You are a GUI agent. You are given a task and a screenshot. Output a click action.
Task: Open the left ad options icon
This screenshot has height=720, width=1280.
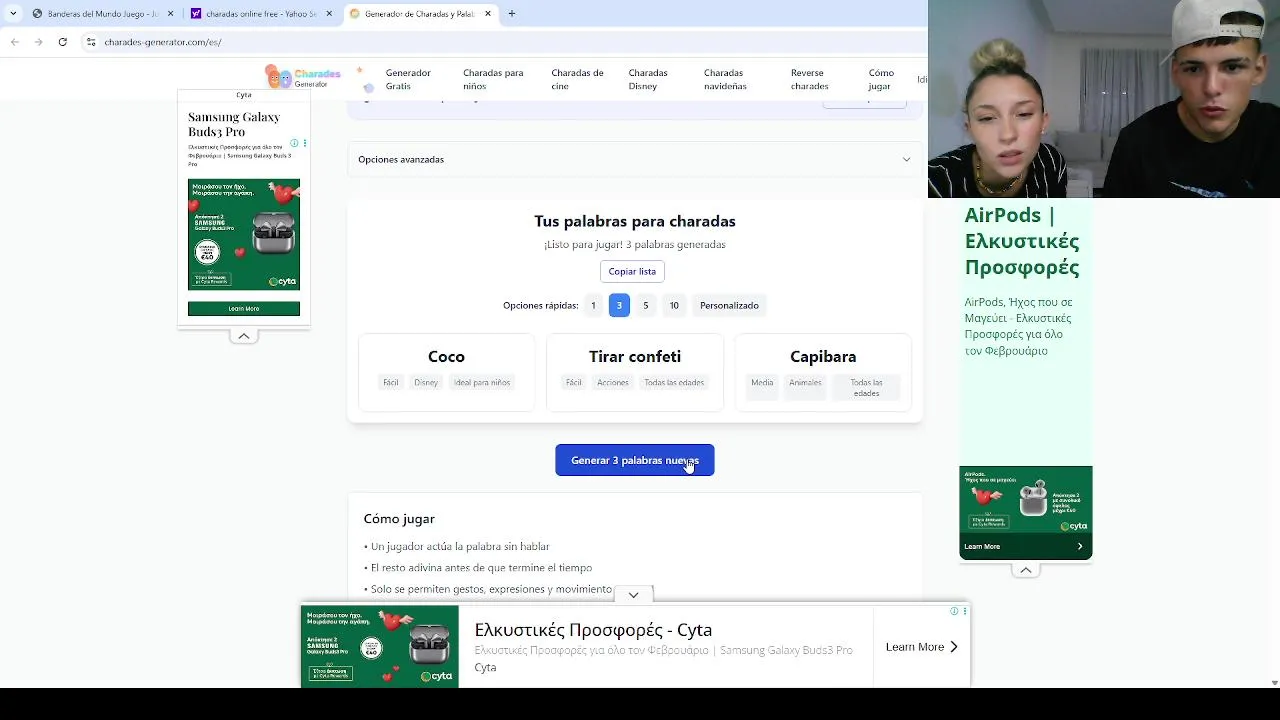coord(304,144)
